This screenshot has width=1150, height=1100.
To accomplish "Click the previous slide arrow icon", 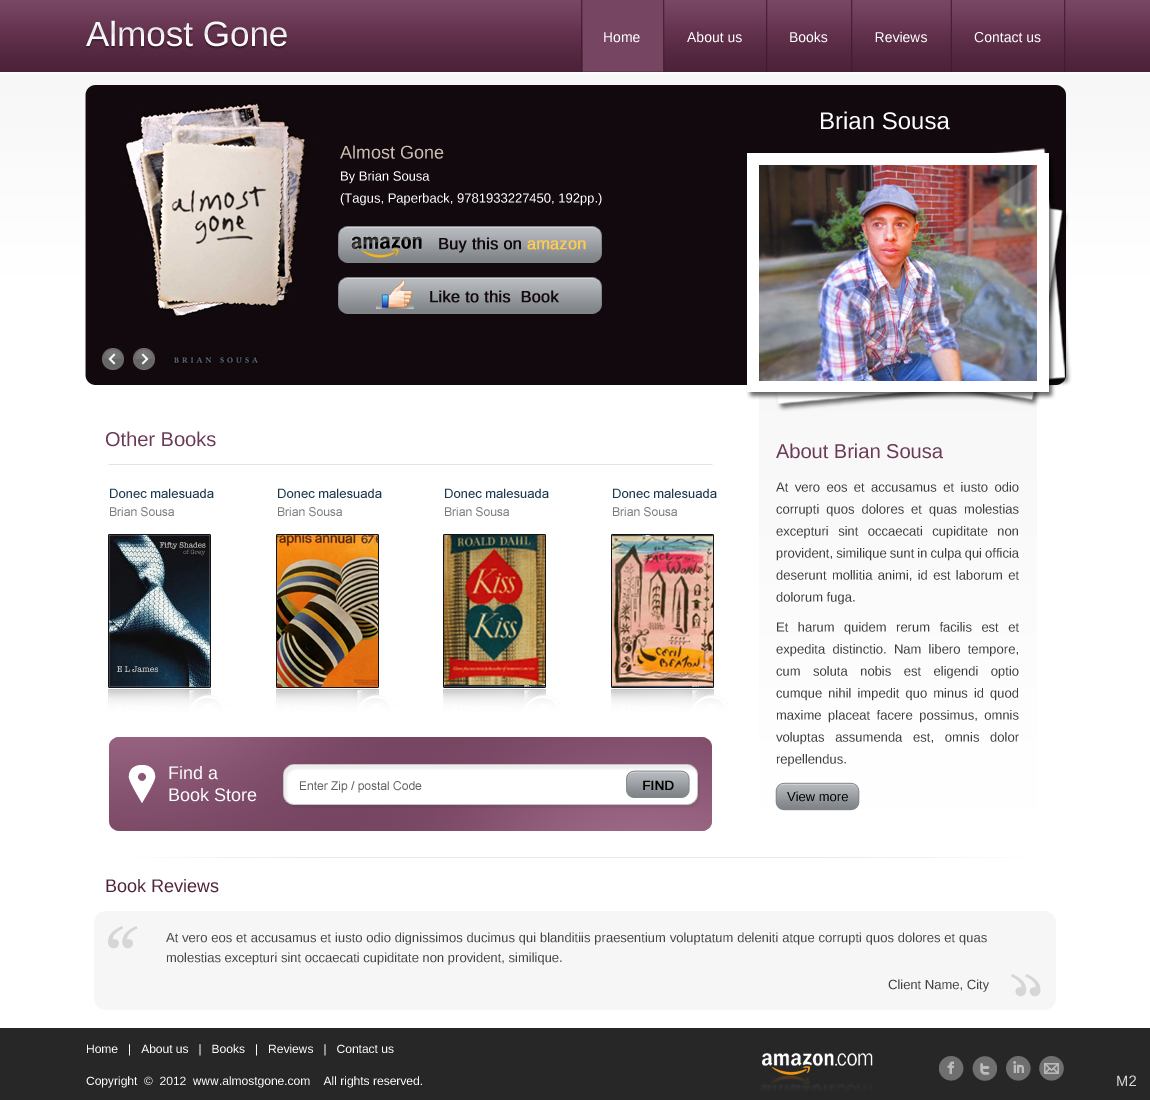I will click(112, 359).
